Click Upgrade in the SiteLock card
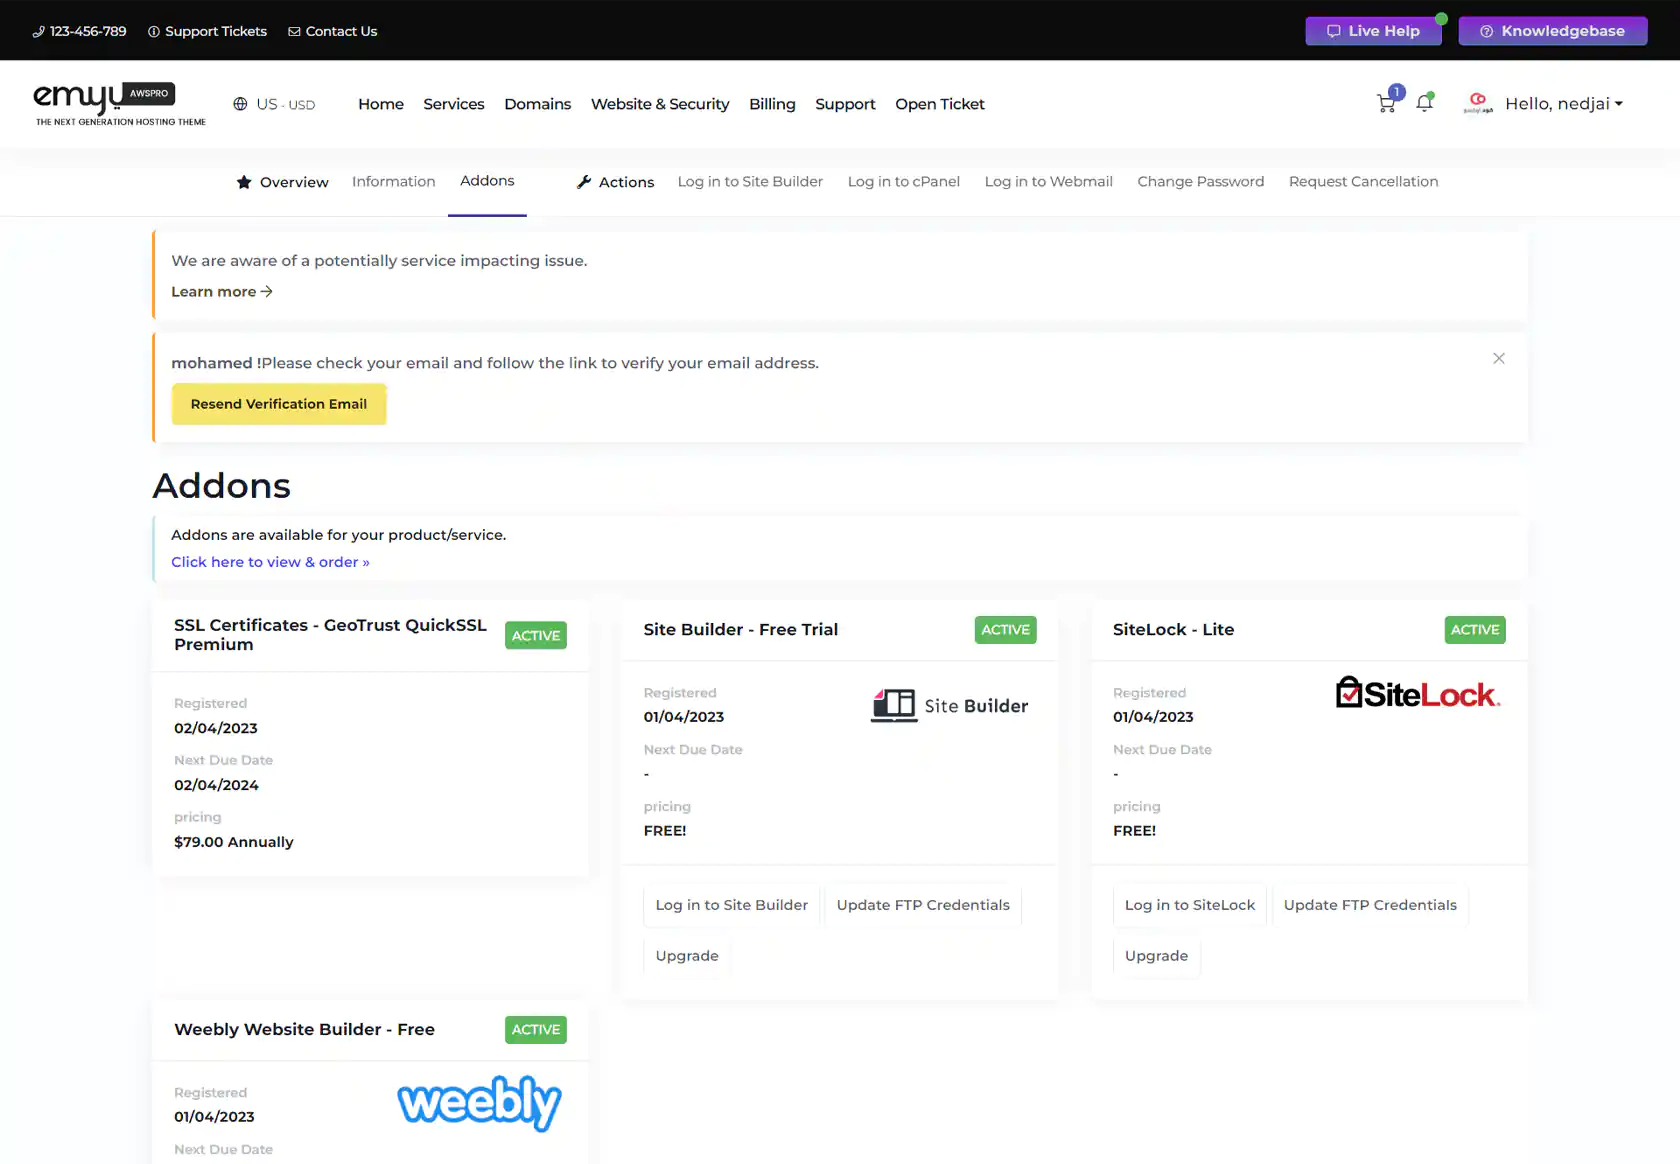This screenshot has width=1680, height=1164. [1156, 956]
